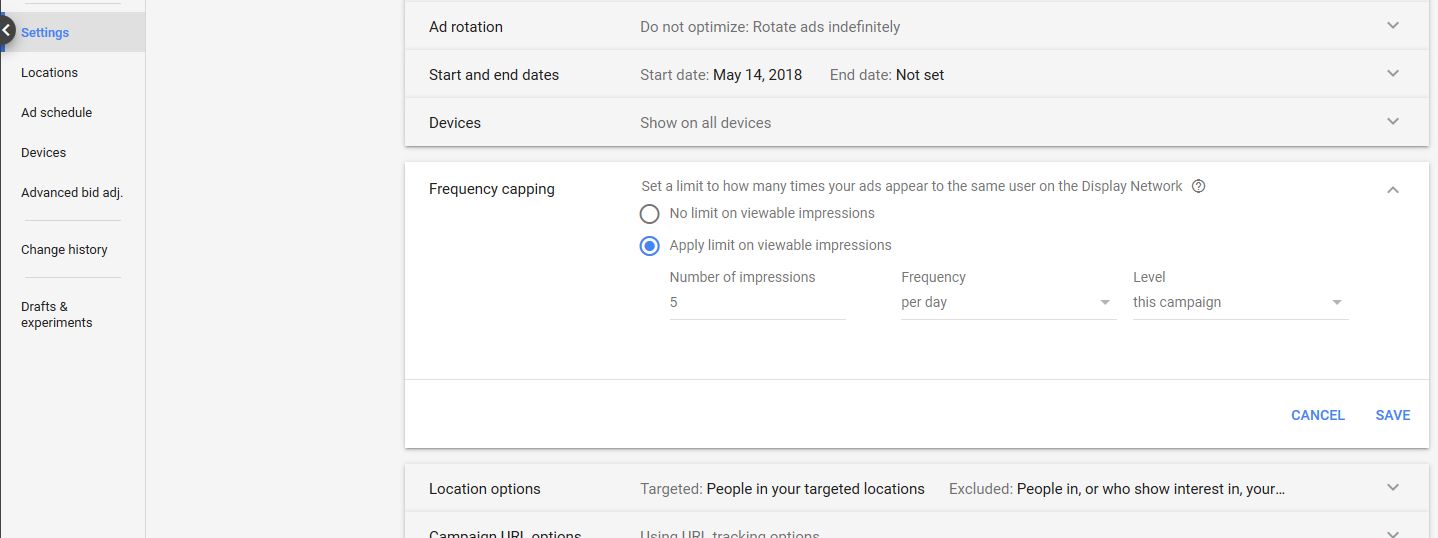Viewport: 1438px width, 538px height.
Task: Expand the Location options section
Action: click(1393, 488)
